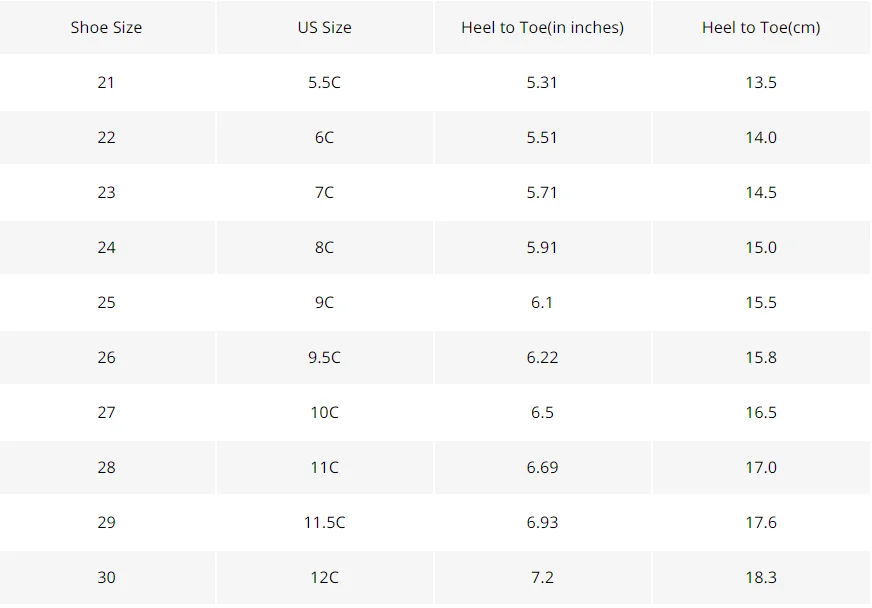The width and height of the screenshot is (872, 608).
Task: Select the 15.0 cm cell
Action: click(x=761, y=248)
